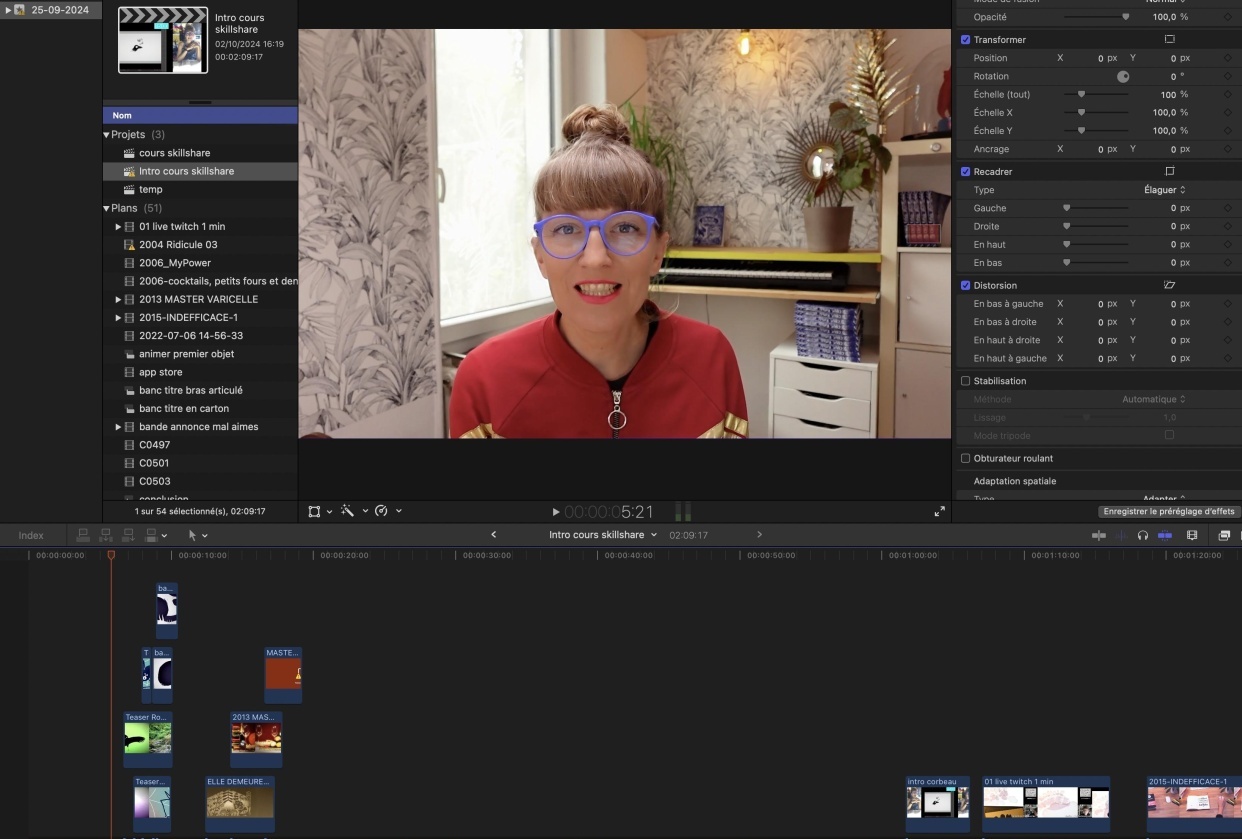
Task: Add keyframe for En bas à gauche
Action: coord(1228,304)
